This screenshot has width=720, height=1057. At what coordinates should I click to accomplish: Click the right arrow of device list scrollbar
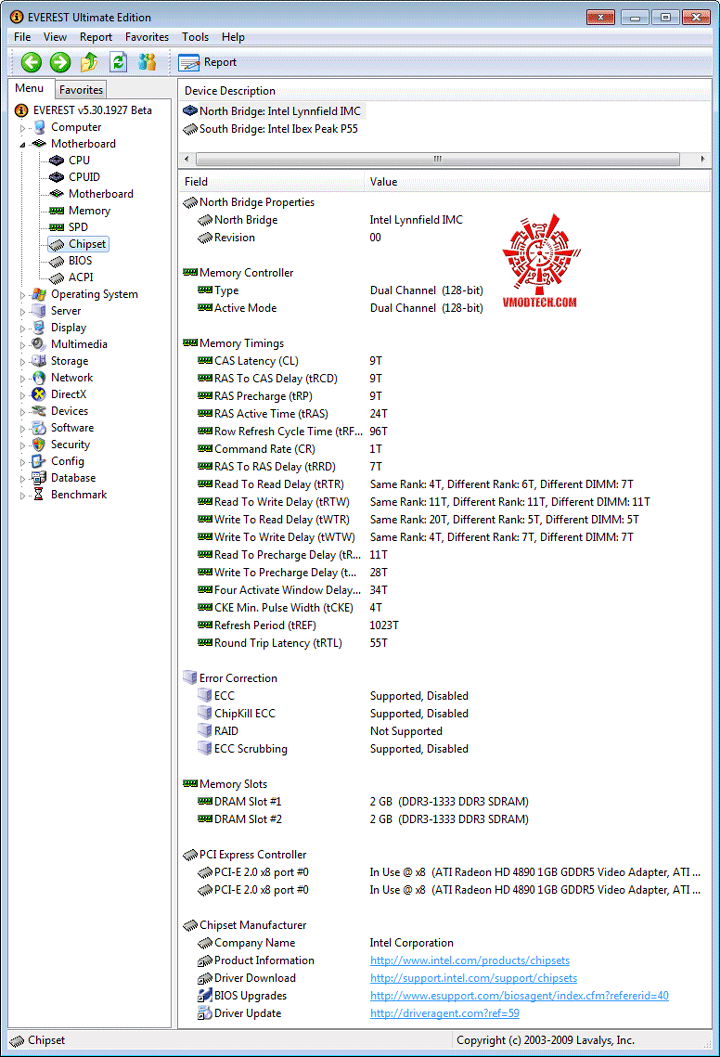[x=702, y=159]
